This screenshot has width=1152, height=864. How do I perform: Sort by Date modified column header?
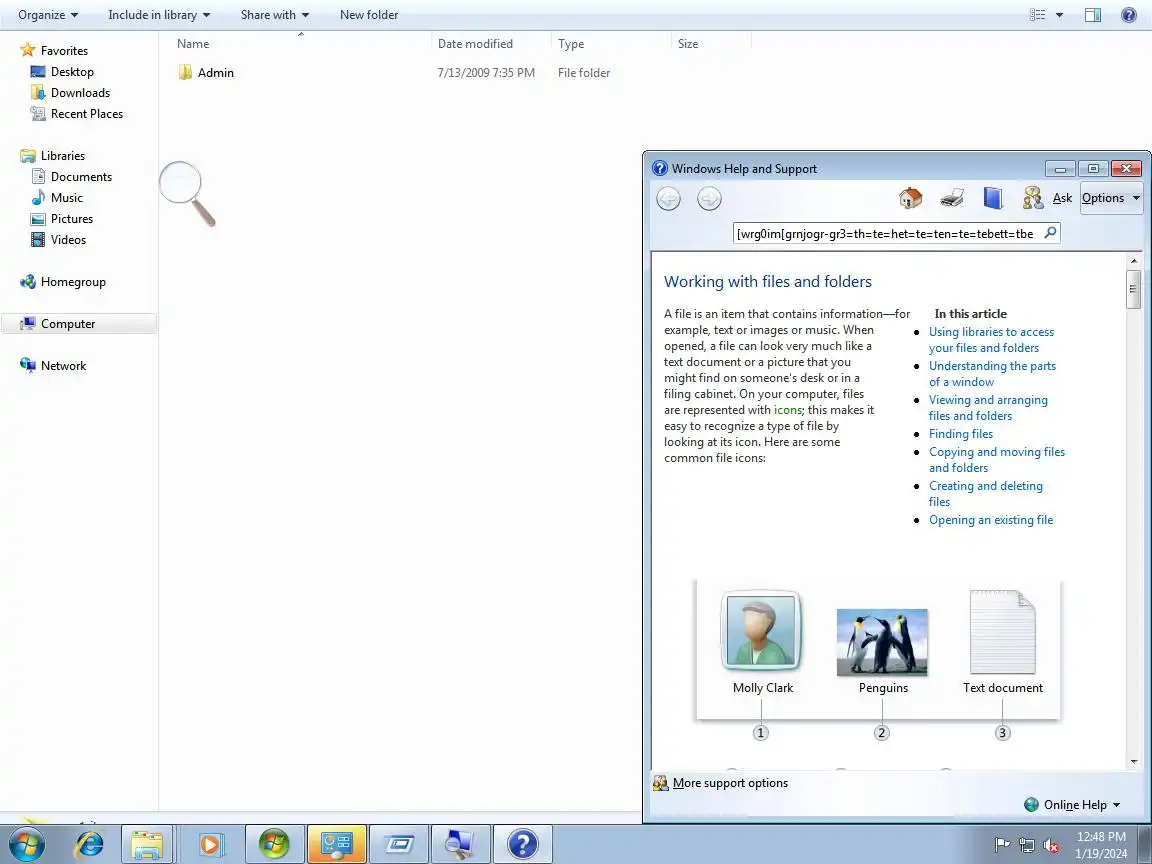(475, 43)
